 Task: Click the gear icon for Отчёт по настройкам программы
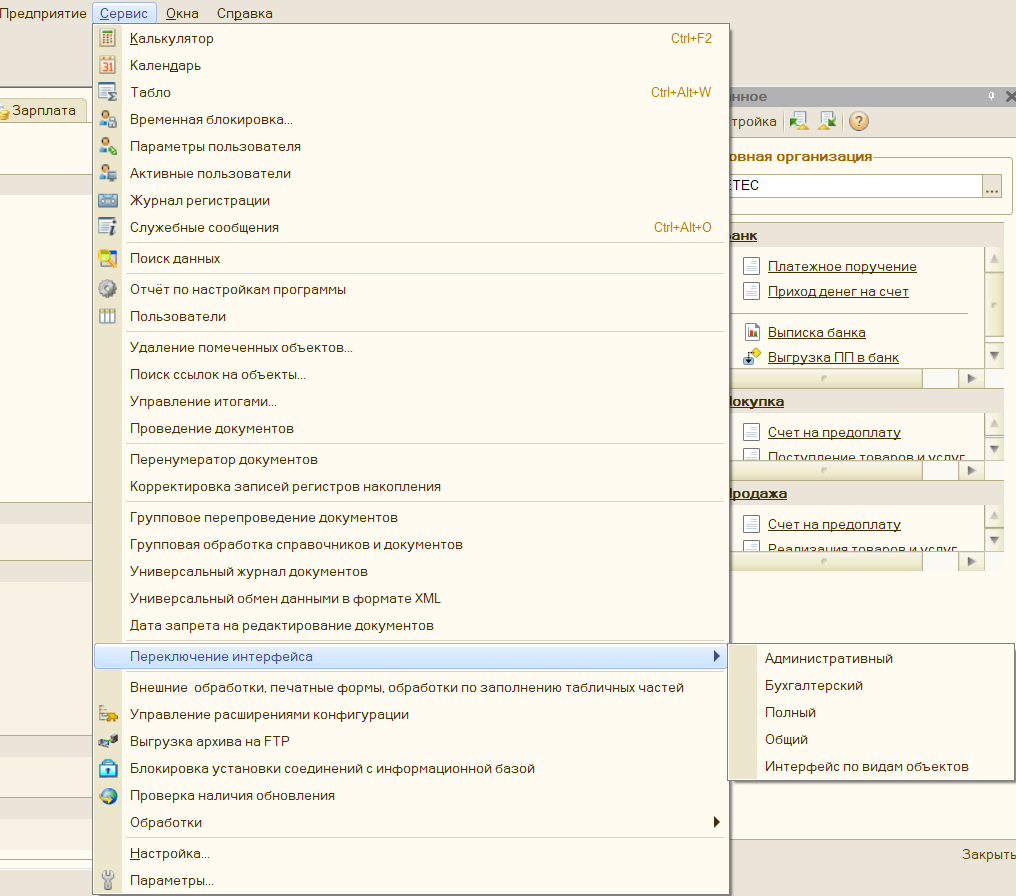pyautogui.click(x=108, y=289)
